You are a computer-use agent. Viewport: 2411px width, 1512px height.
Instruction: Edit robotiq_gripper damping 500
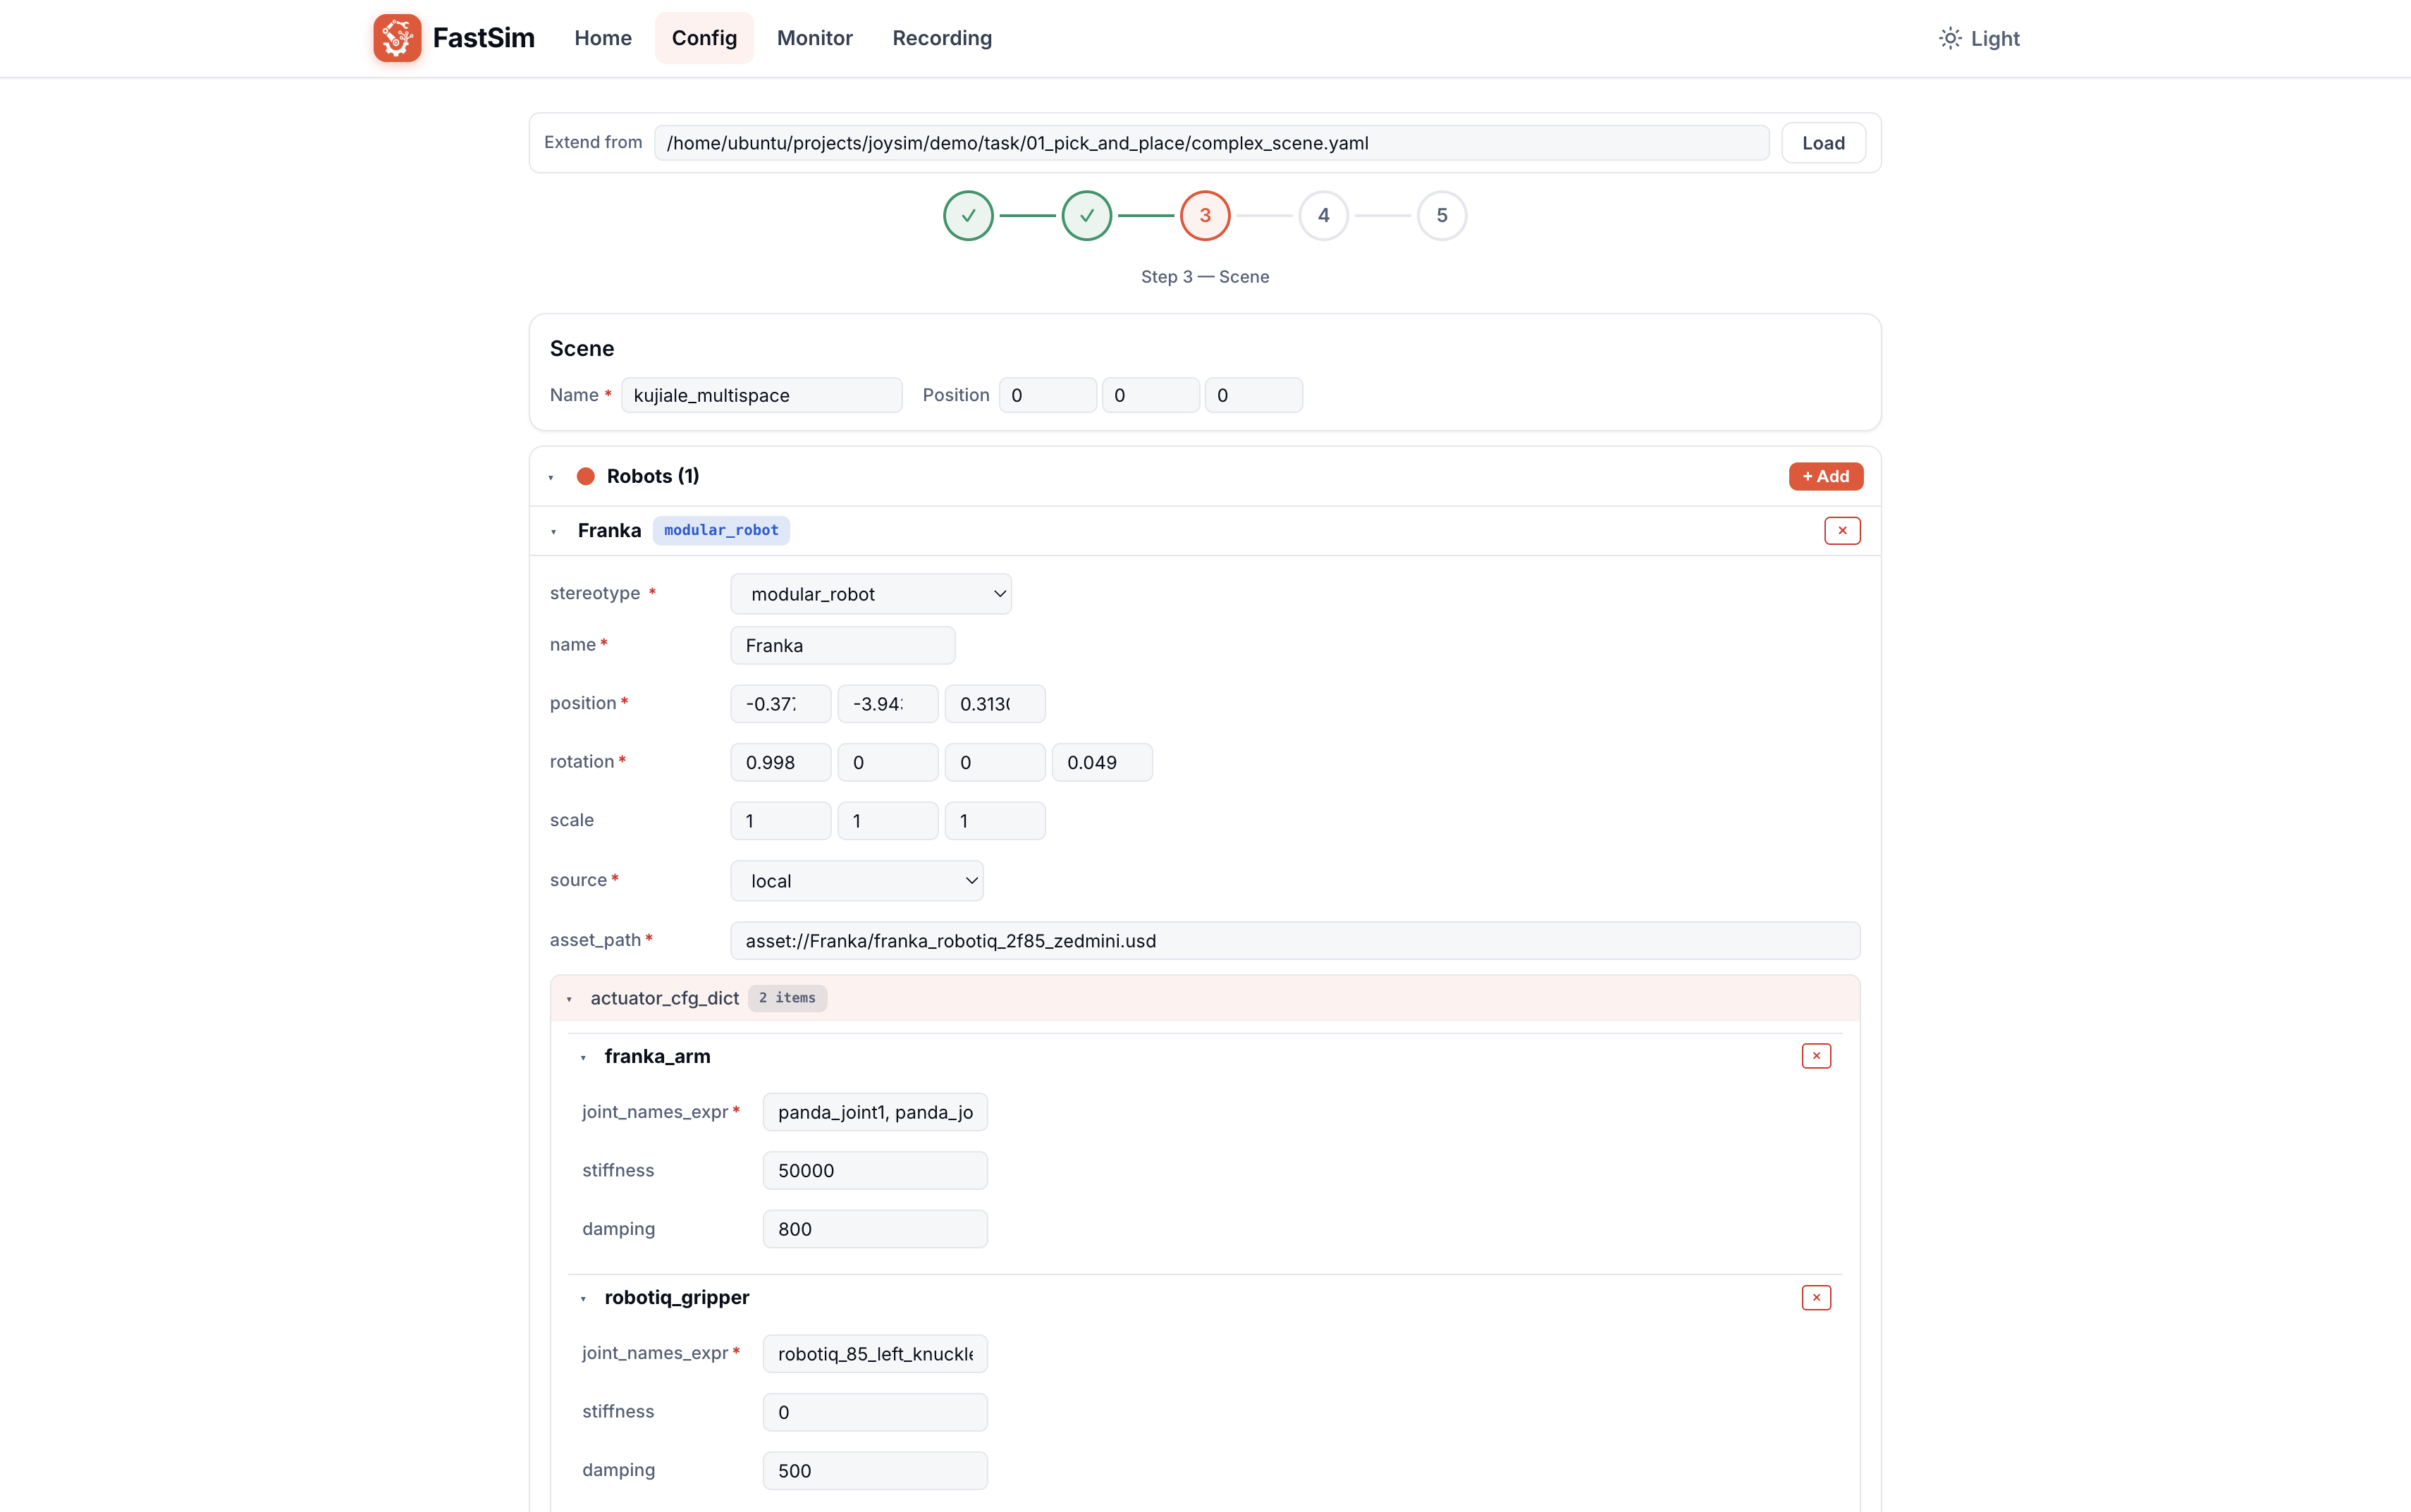coord(875,1471)
